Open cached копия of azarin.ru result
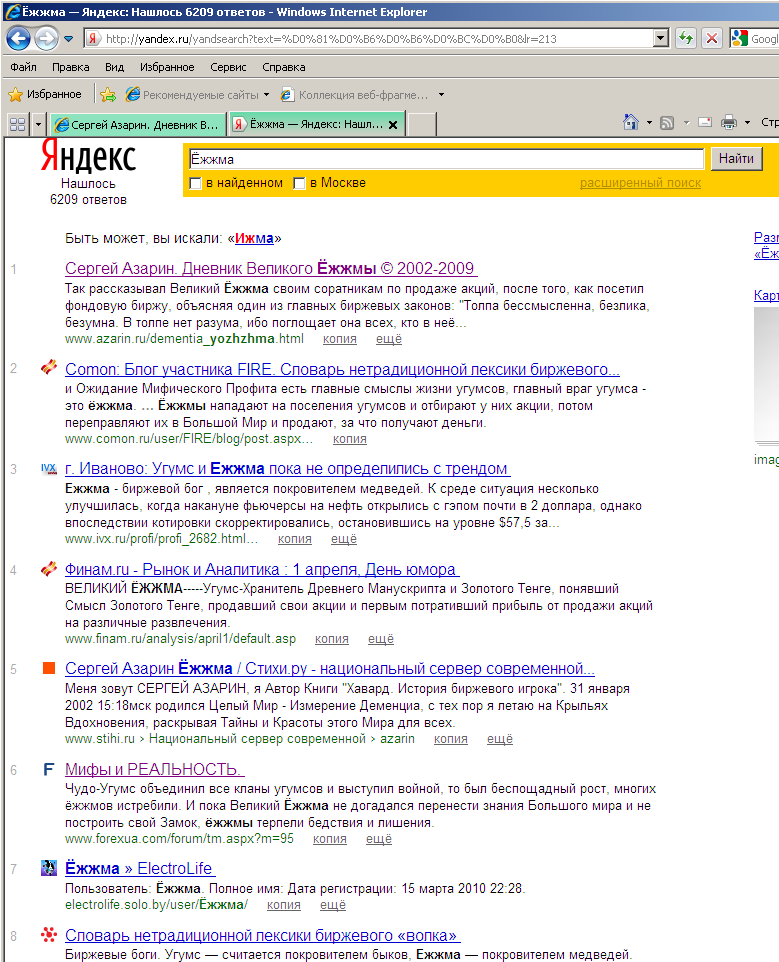This screenshot has width=779, height=962. [340, 339]
